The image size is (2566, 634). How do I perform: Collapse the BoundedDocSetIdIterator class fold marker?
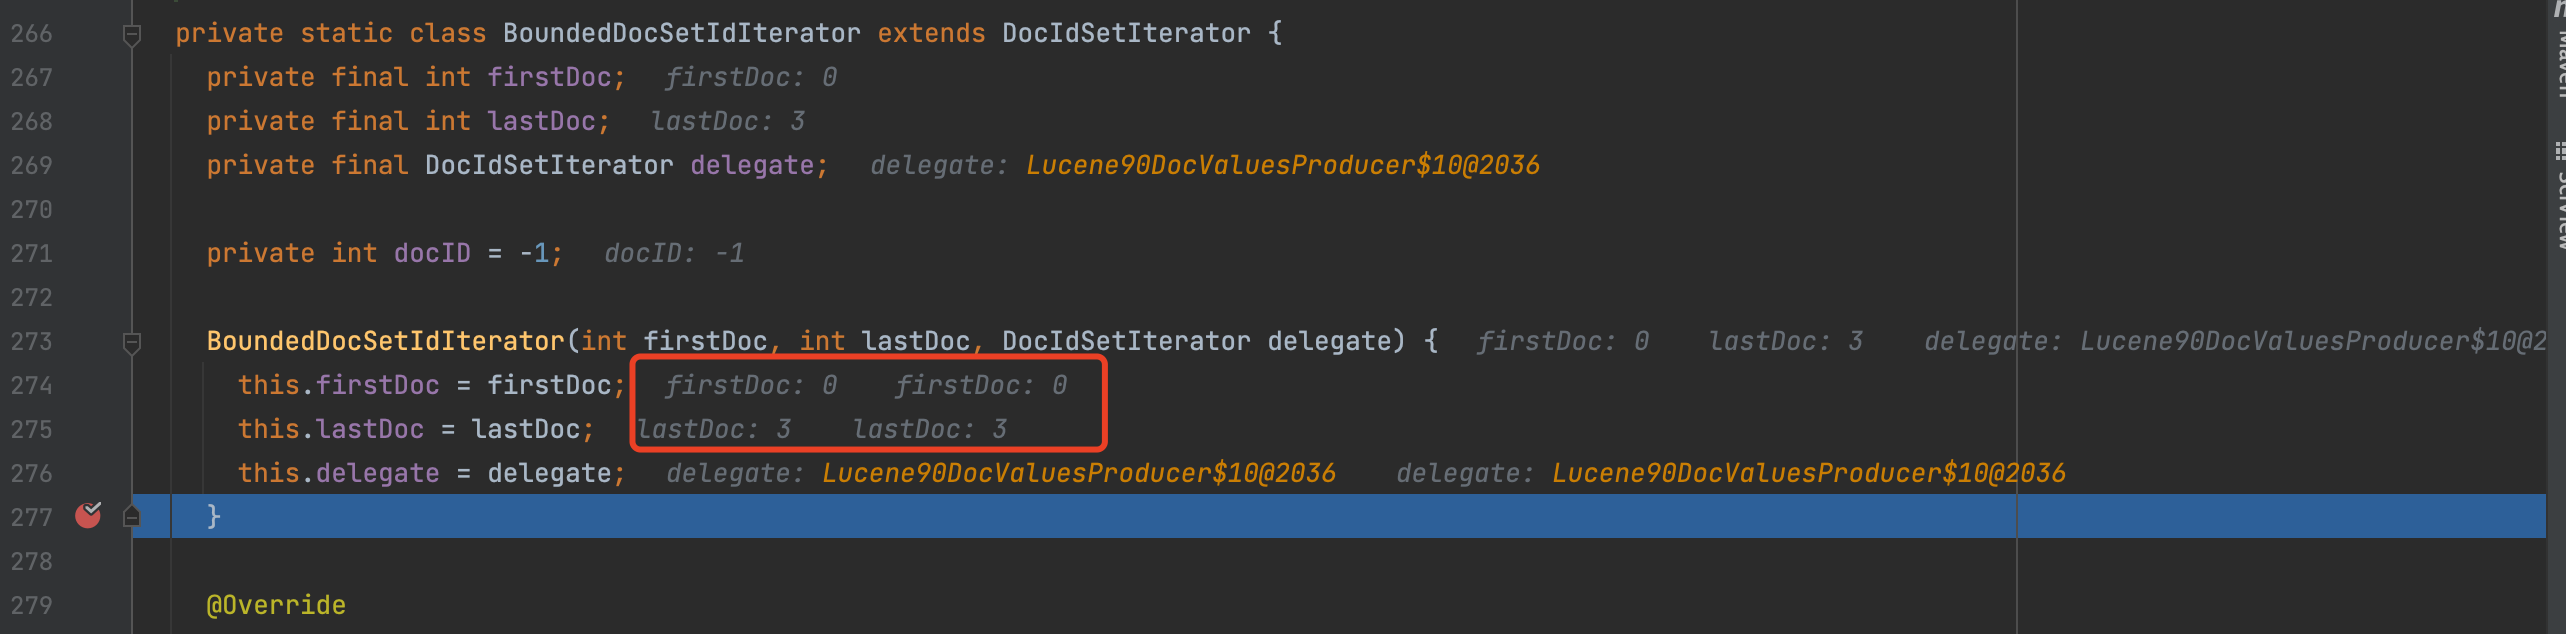131,35
